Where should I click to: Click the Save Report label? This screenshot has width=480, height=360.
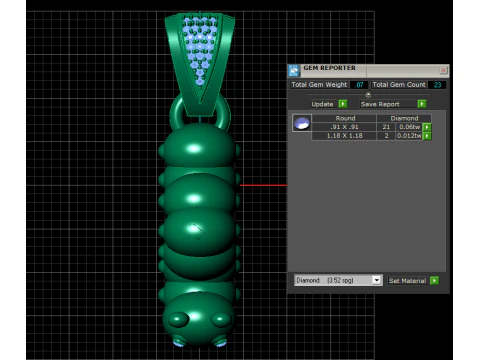click(380, 104)
